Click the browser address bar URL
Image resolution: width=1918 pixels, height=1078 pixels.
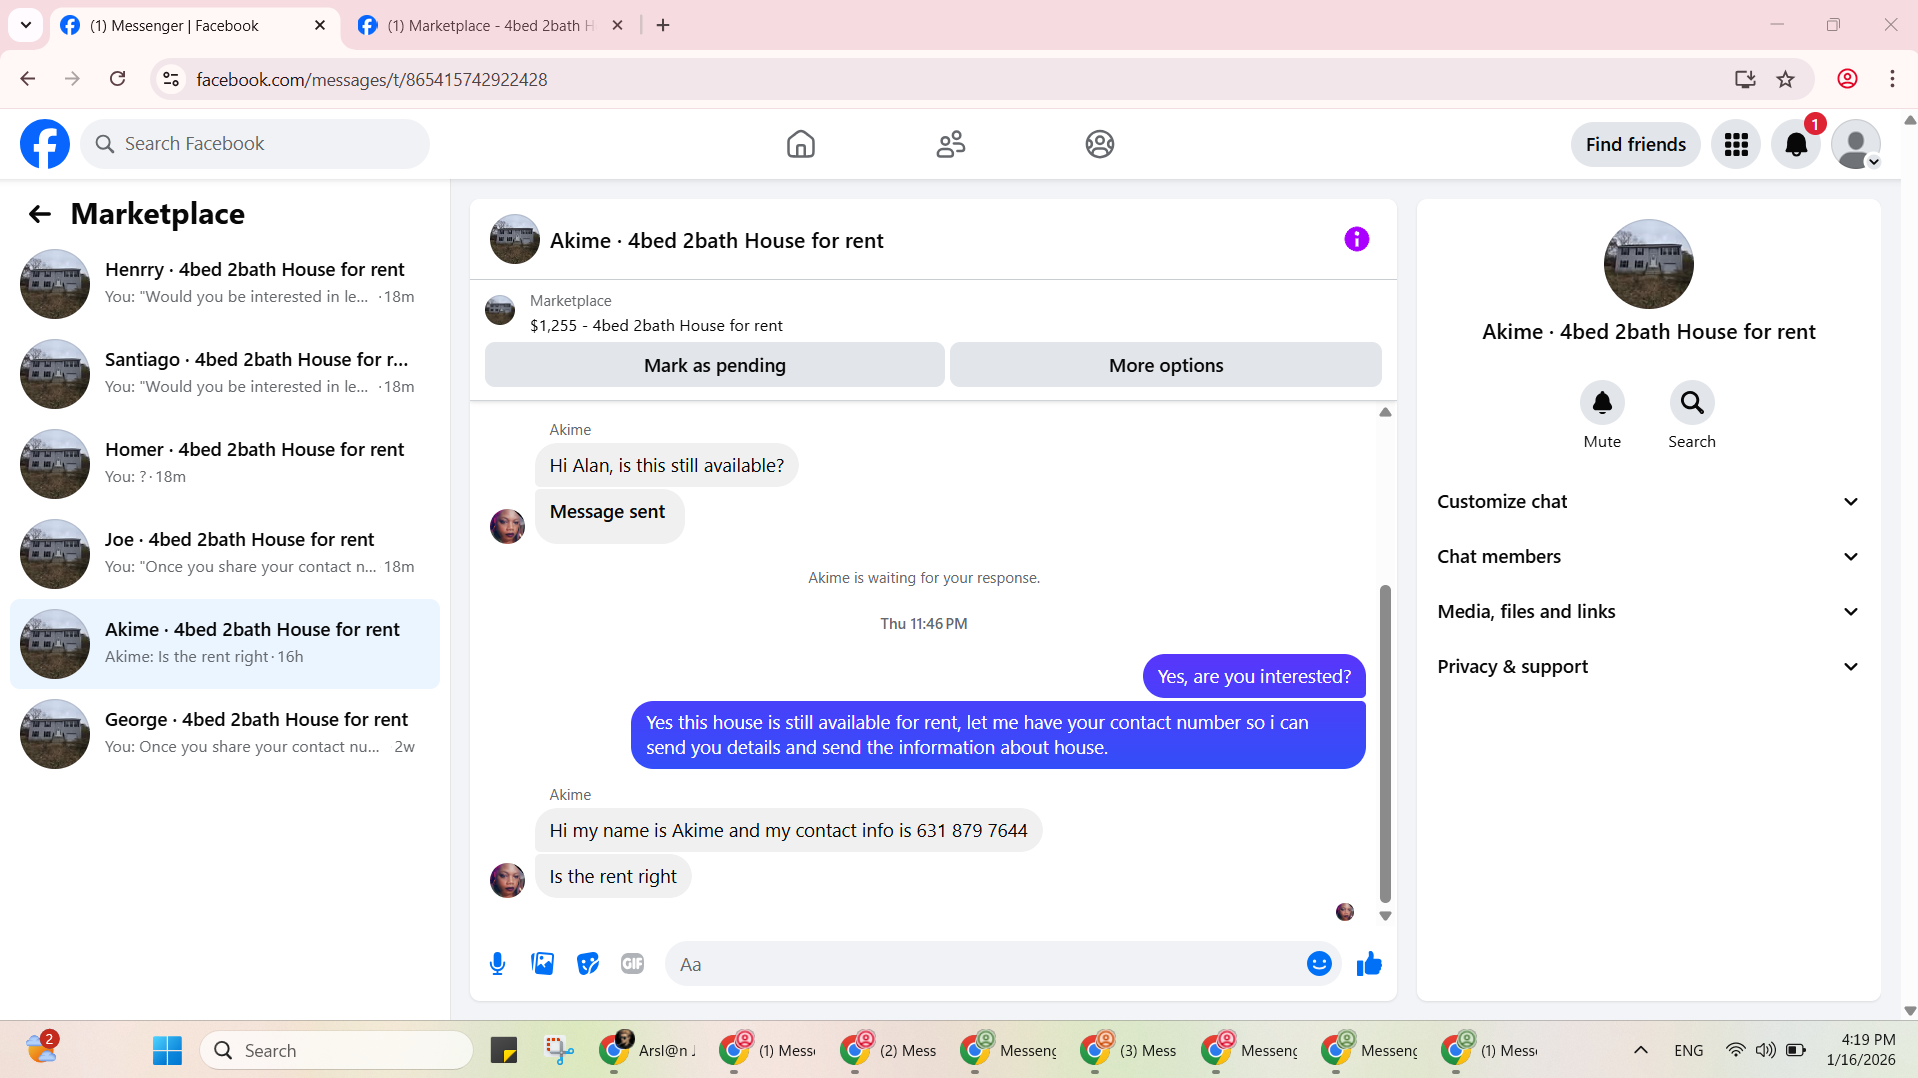371,79
